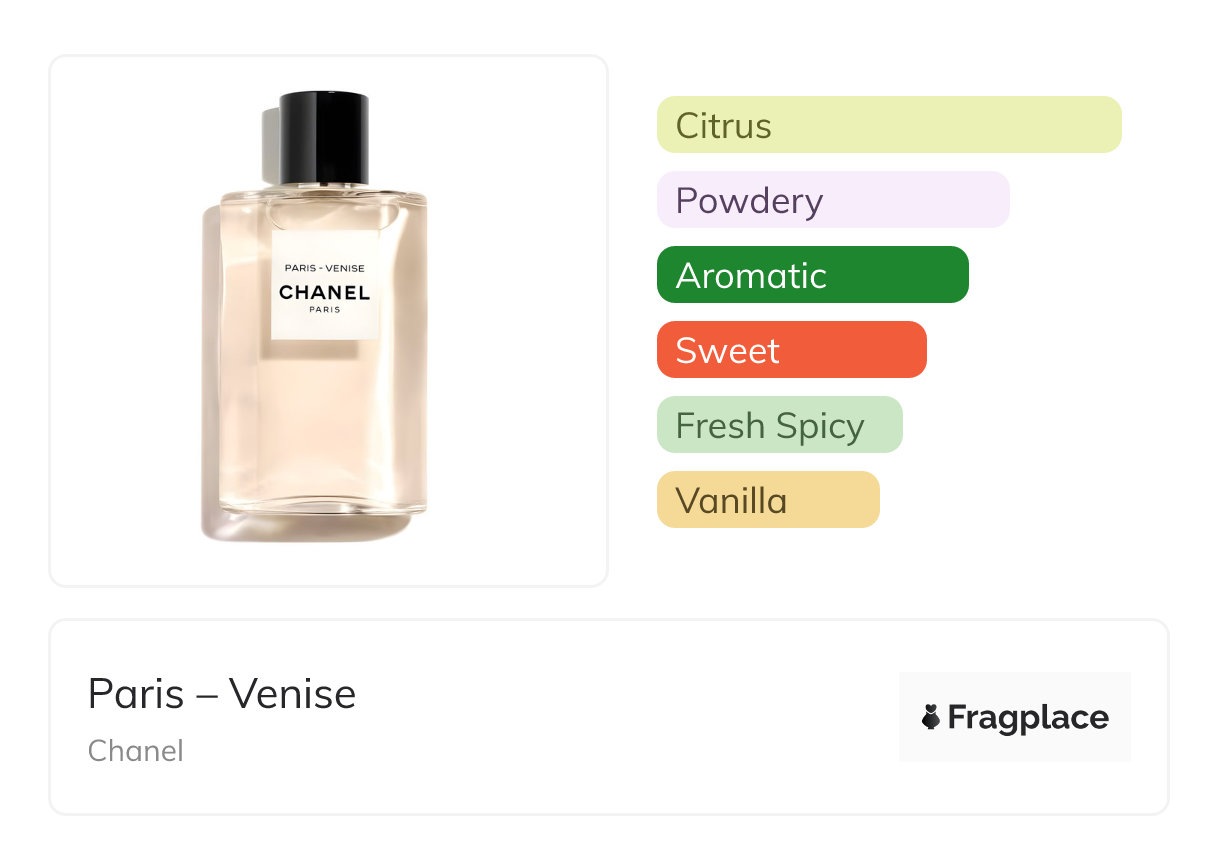Select the yellow-green Citrus accord bar

pos(889,125)
